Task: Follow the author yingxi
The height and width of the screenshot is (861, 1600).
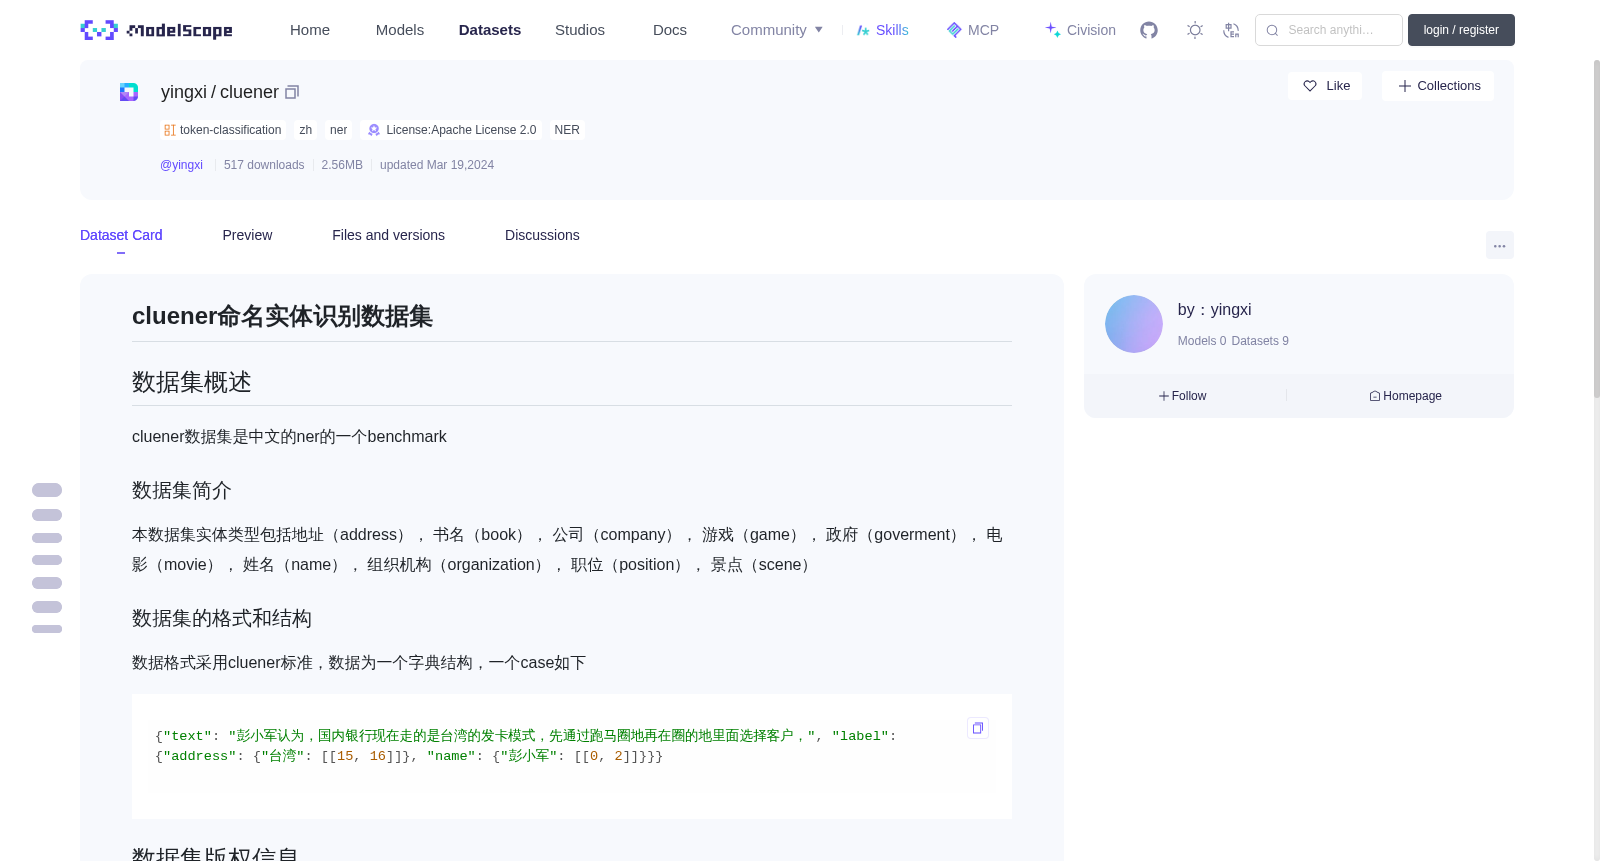Action: [x=1182, y=396]
